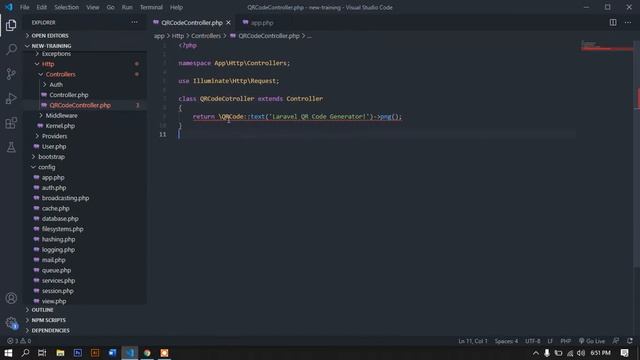Click the system clock showing 6:51 PM
This screenshot has height=360, width=640.
pos(600,353)
